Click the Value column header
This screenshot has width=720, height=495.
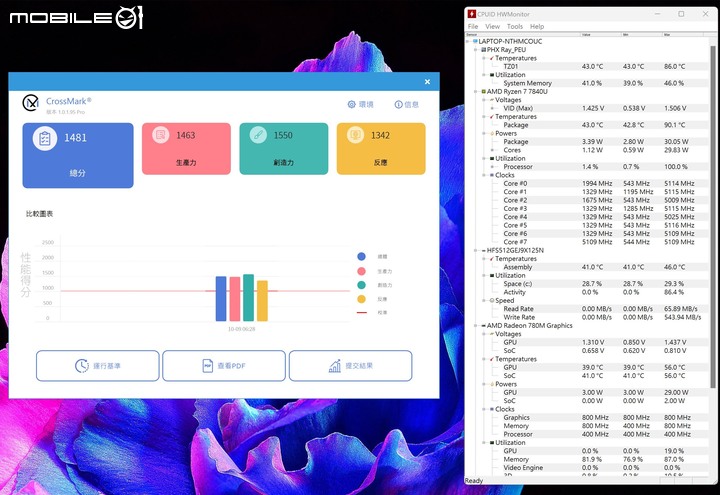601,34
